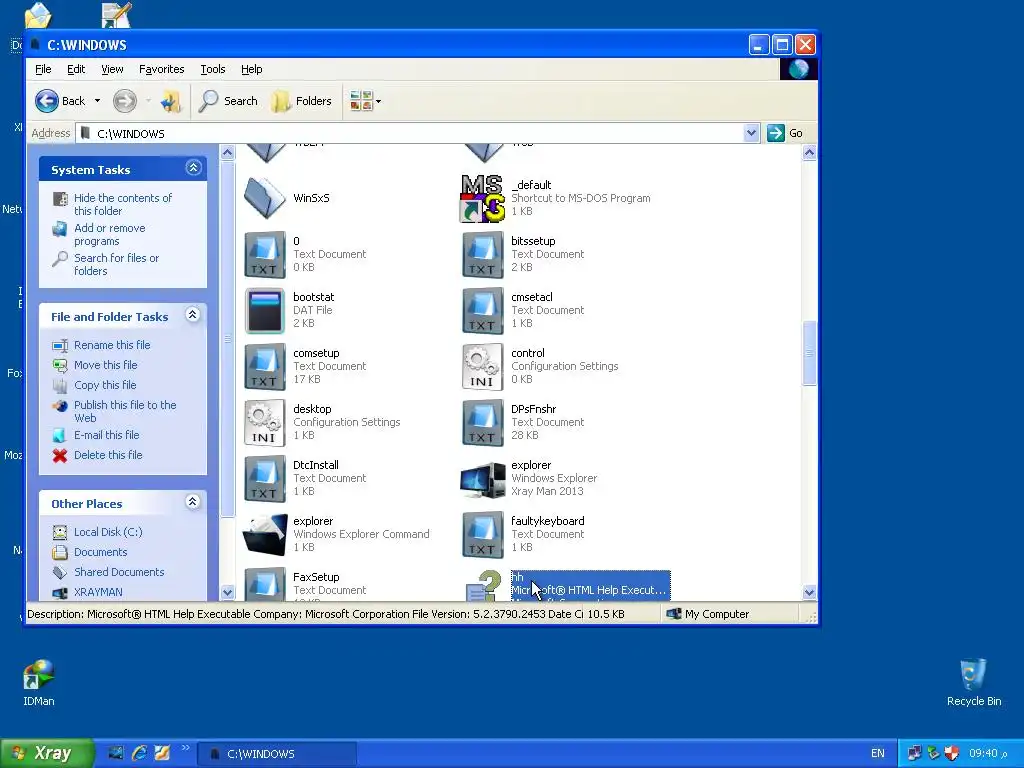Screen dimensions: 1024x768
Task: Go up one folder level
Action: tap(171, 101)
